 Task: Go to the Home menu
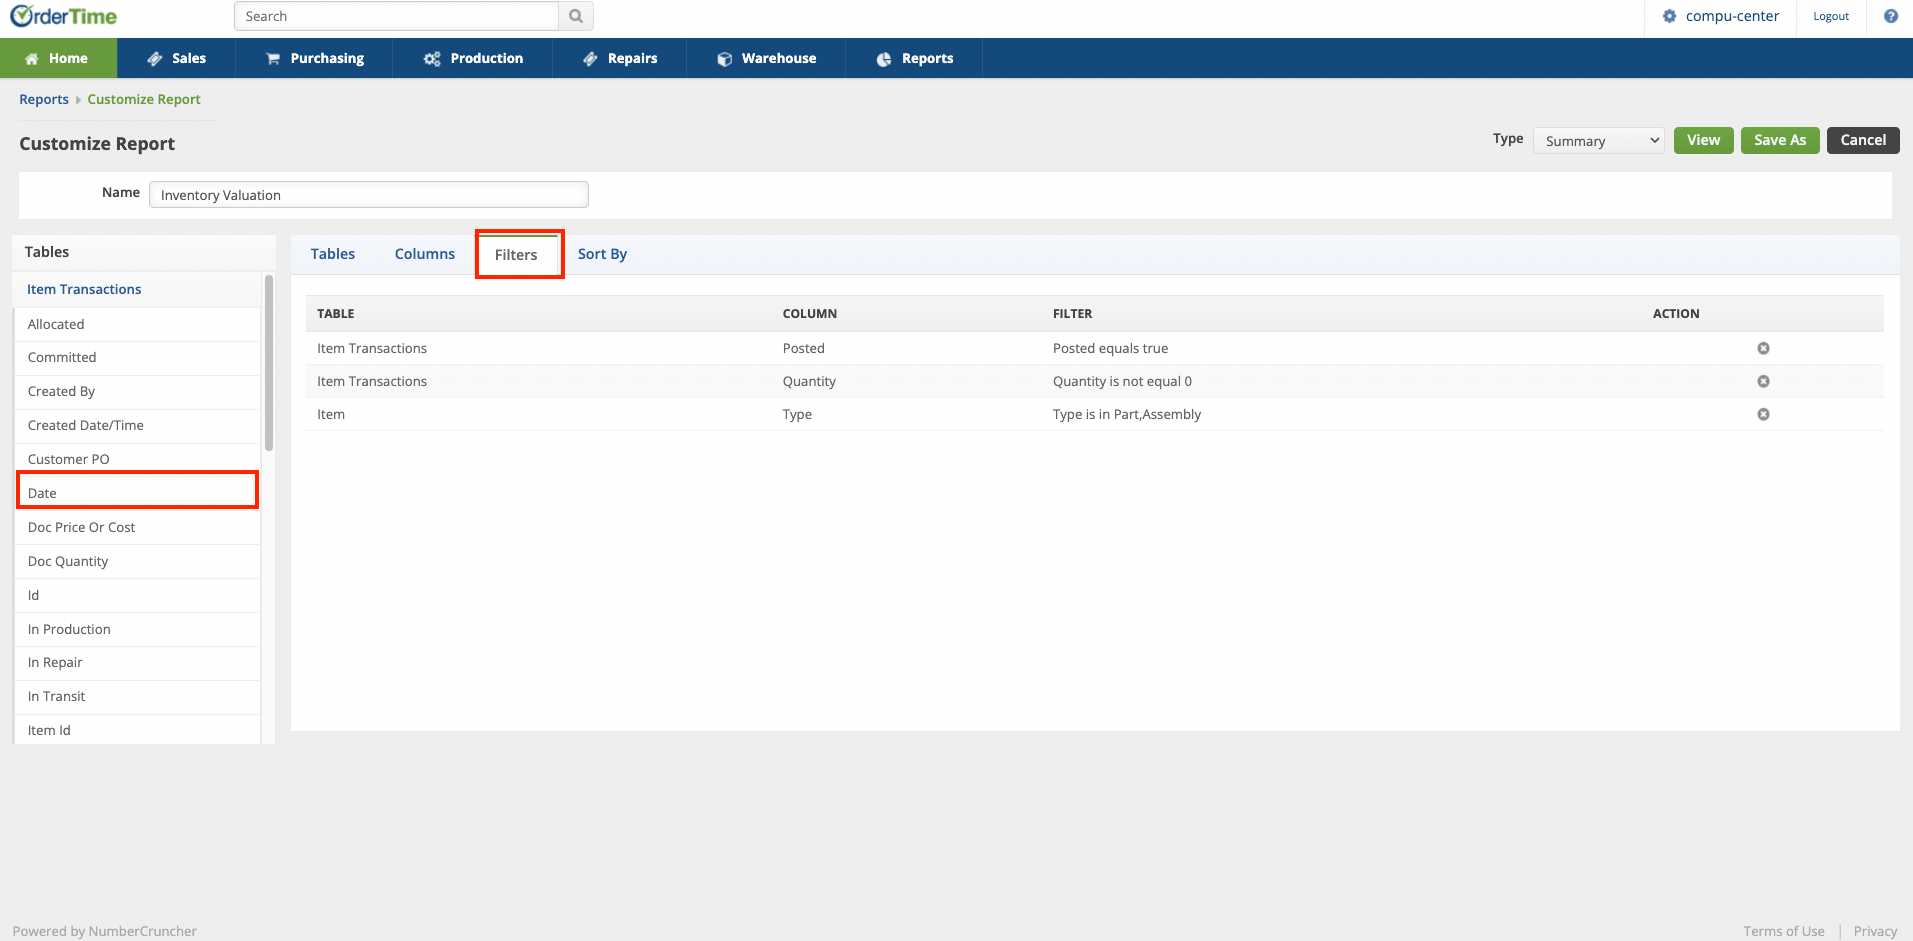coord(58,58)
